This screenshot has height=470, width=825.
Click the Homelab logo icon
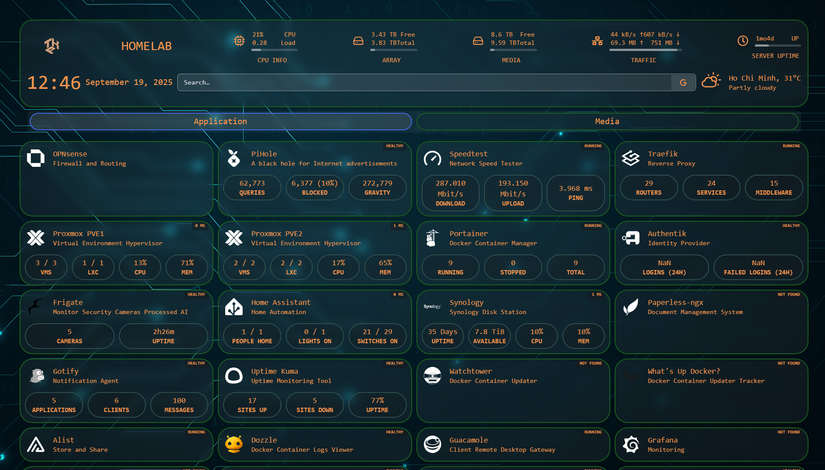52,46
